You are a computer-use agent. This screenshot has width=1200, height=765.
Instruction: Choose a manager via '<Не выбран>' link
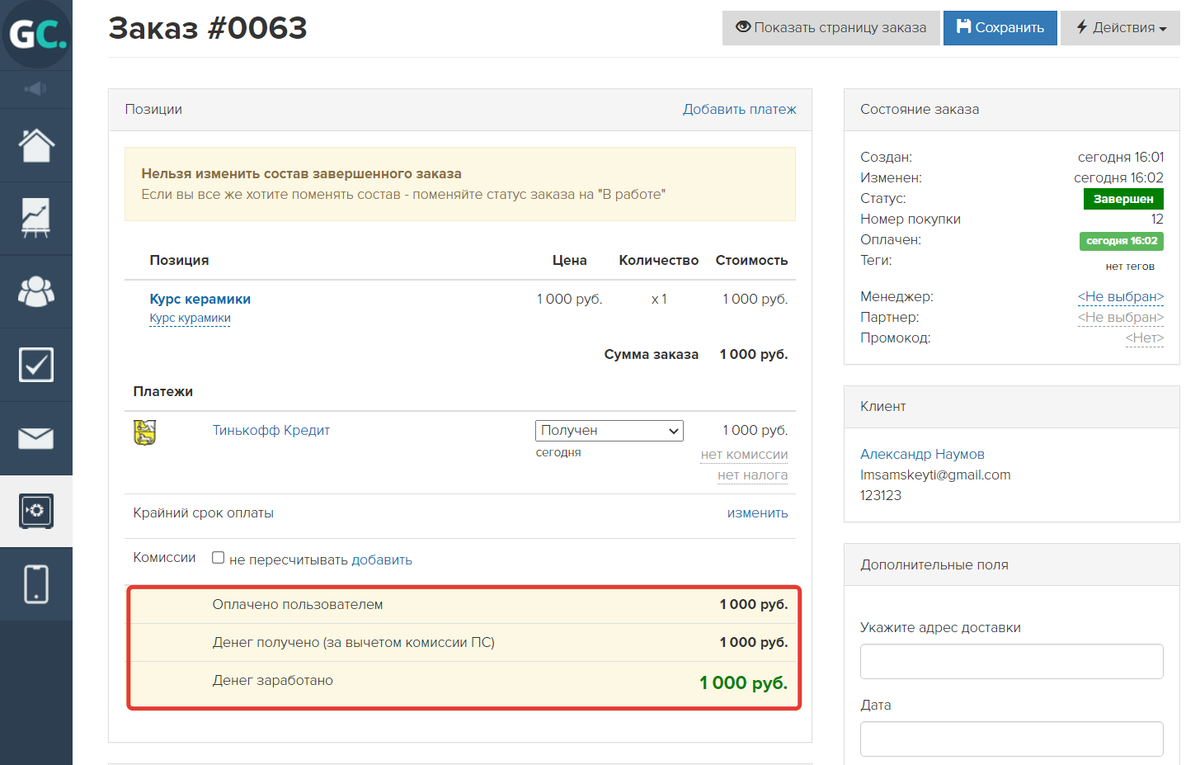click(x=1120, y=297)
